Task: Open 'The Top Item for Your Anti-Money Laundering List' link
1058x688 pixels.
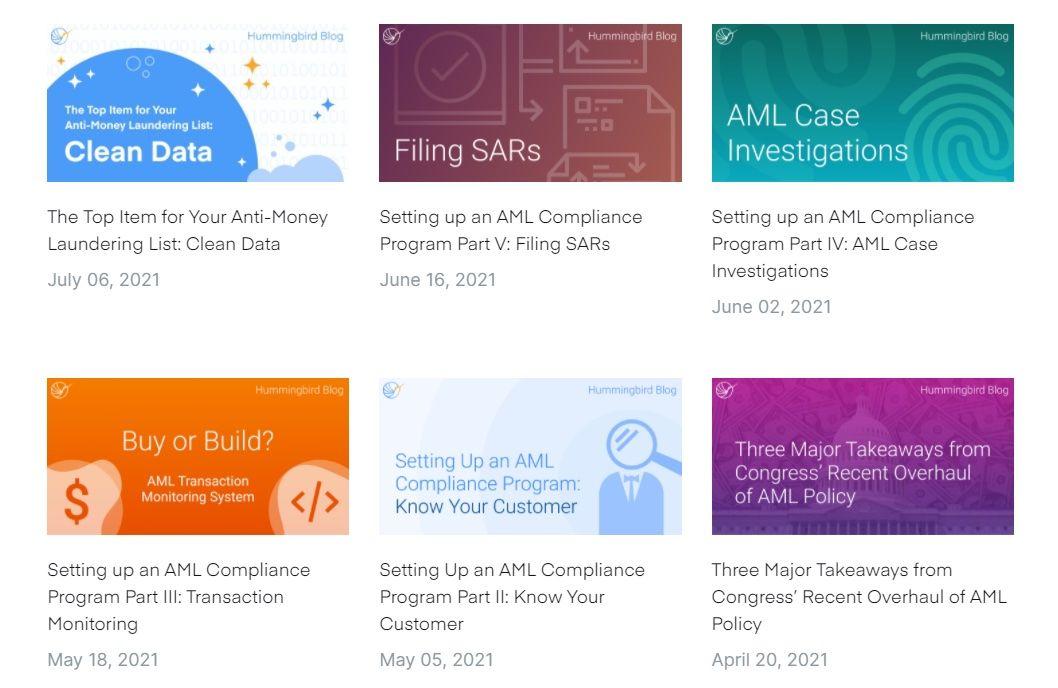Action: [188, 230]
